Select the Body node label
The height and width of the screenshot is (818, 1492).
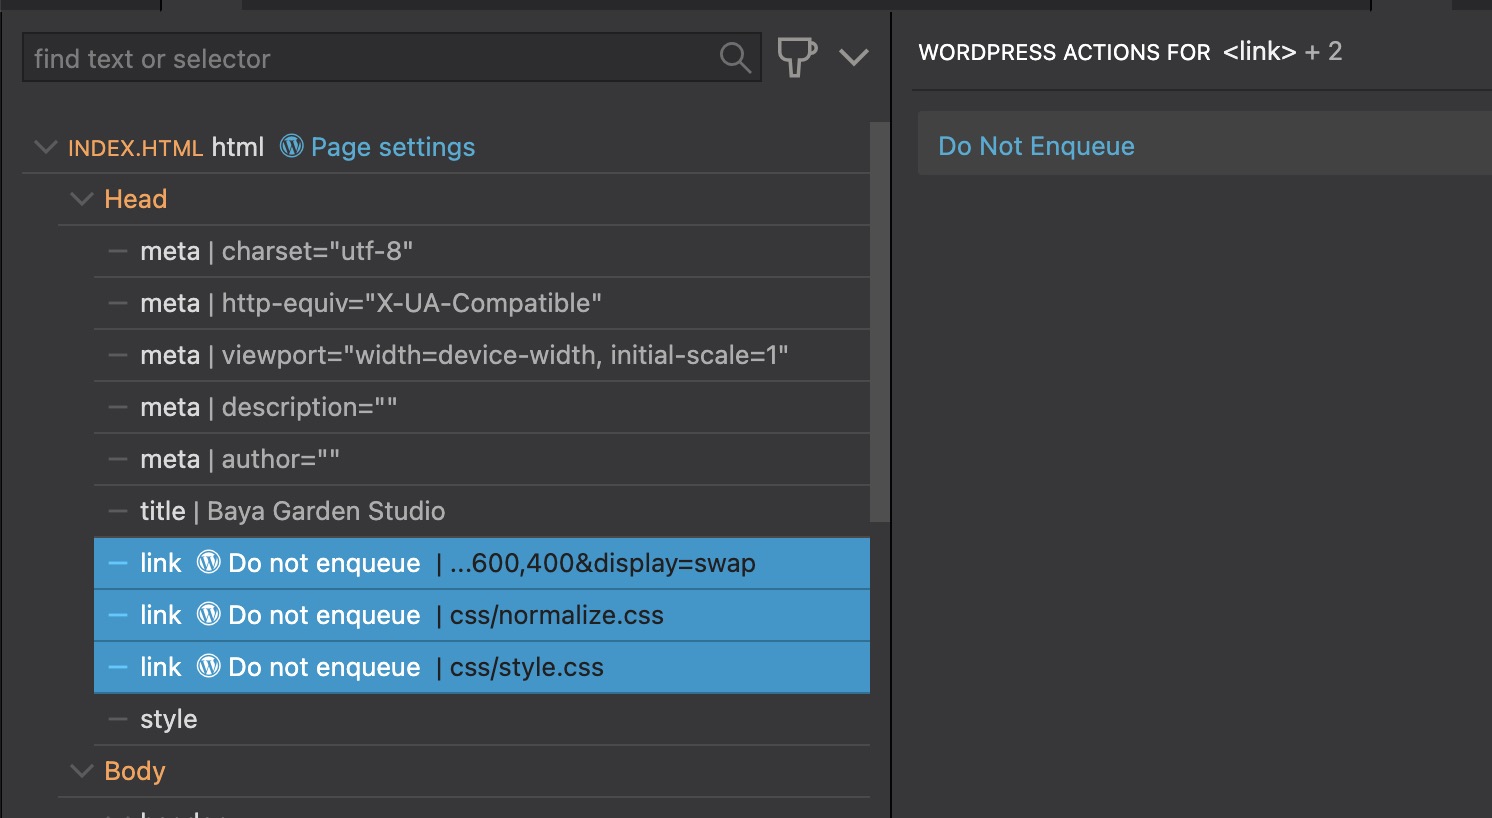point(135,771)
